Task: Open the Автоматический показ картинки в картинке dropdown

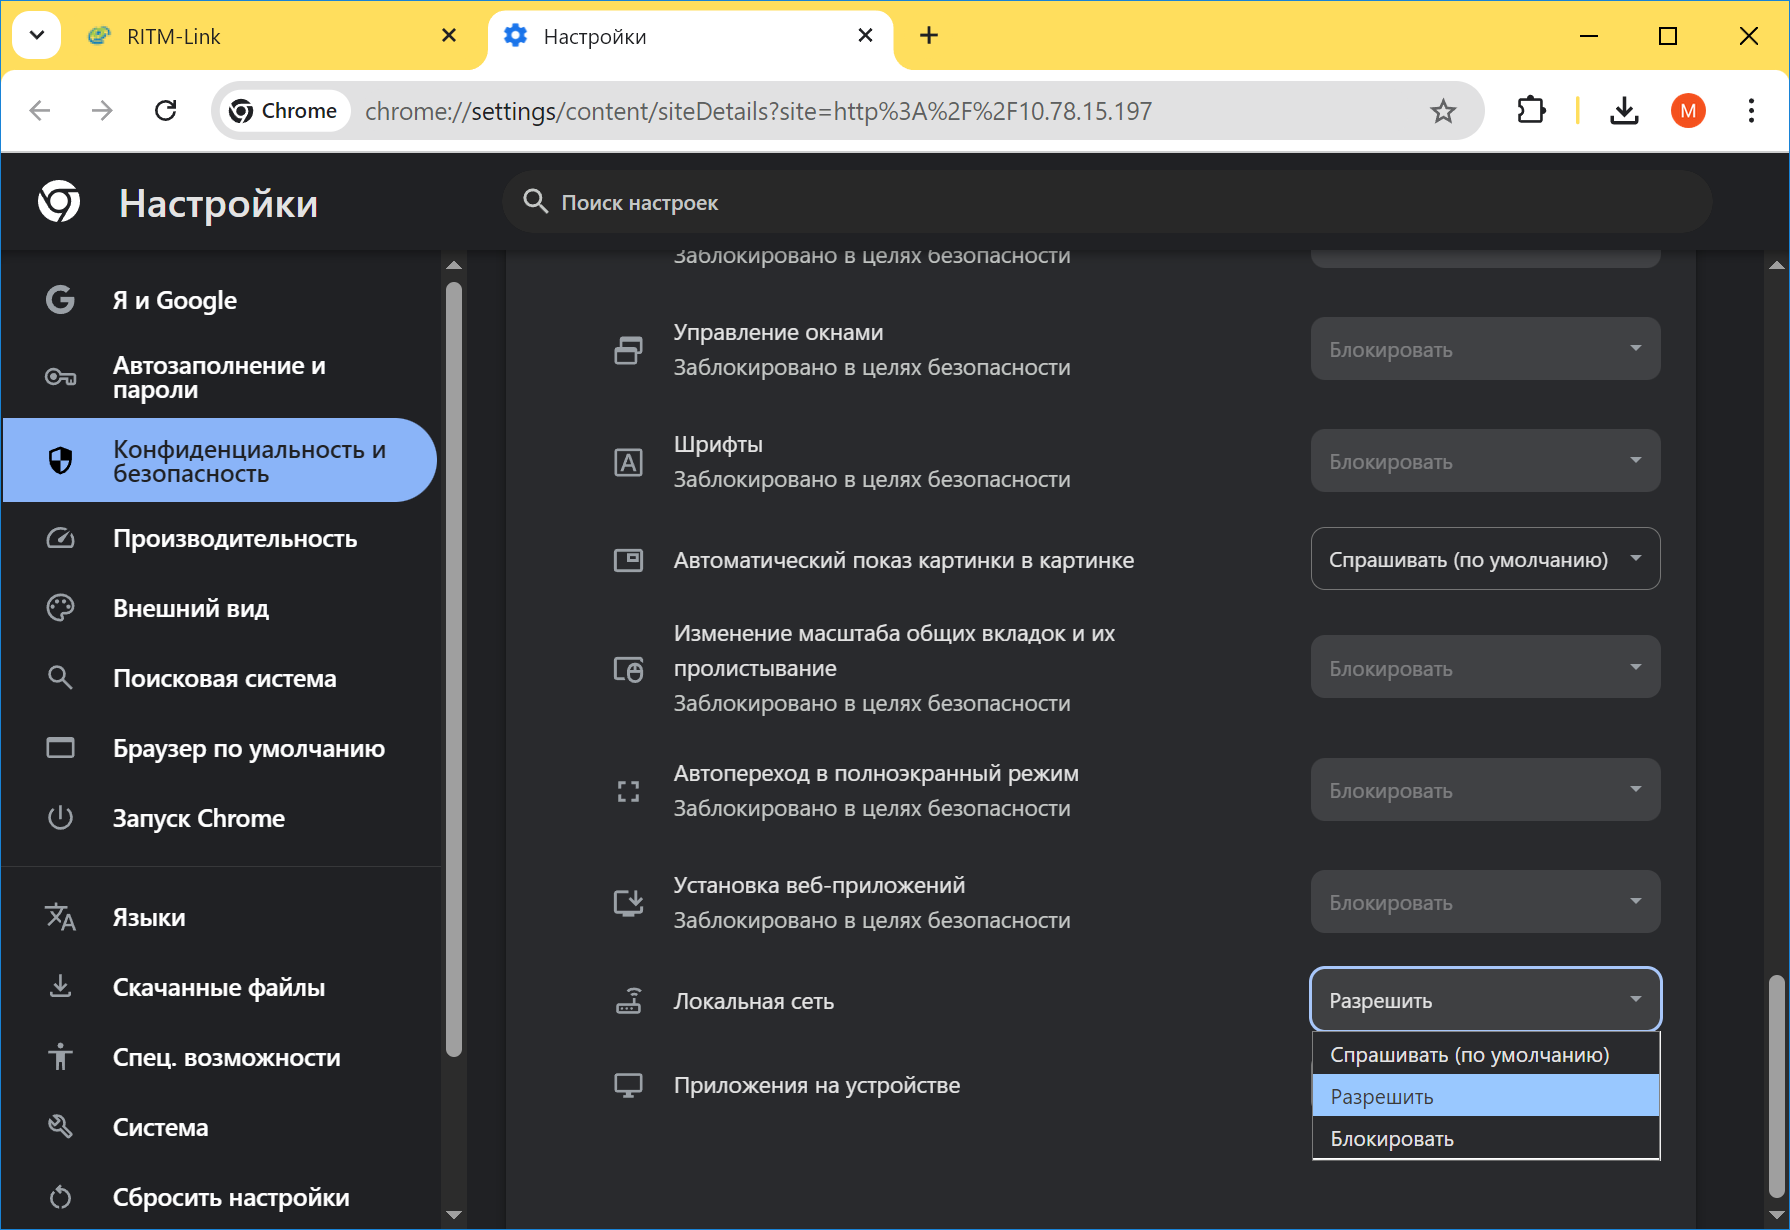Action: click(1485, 559)
